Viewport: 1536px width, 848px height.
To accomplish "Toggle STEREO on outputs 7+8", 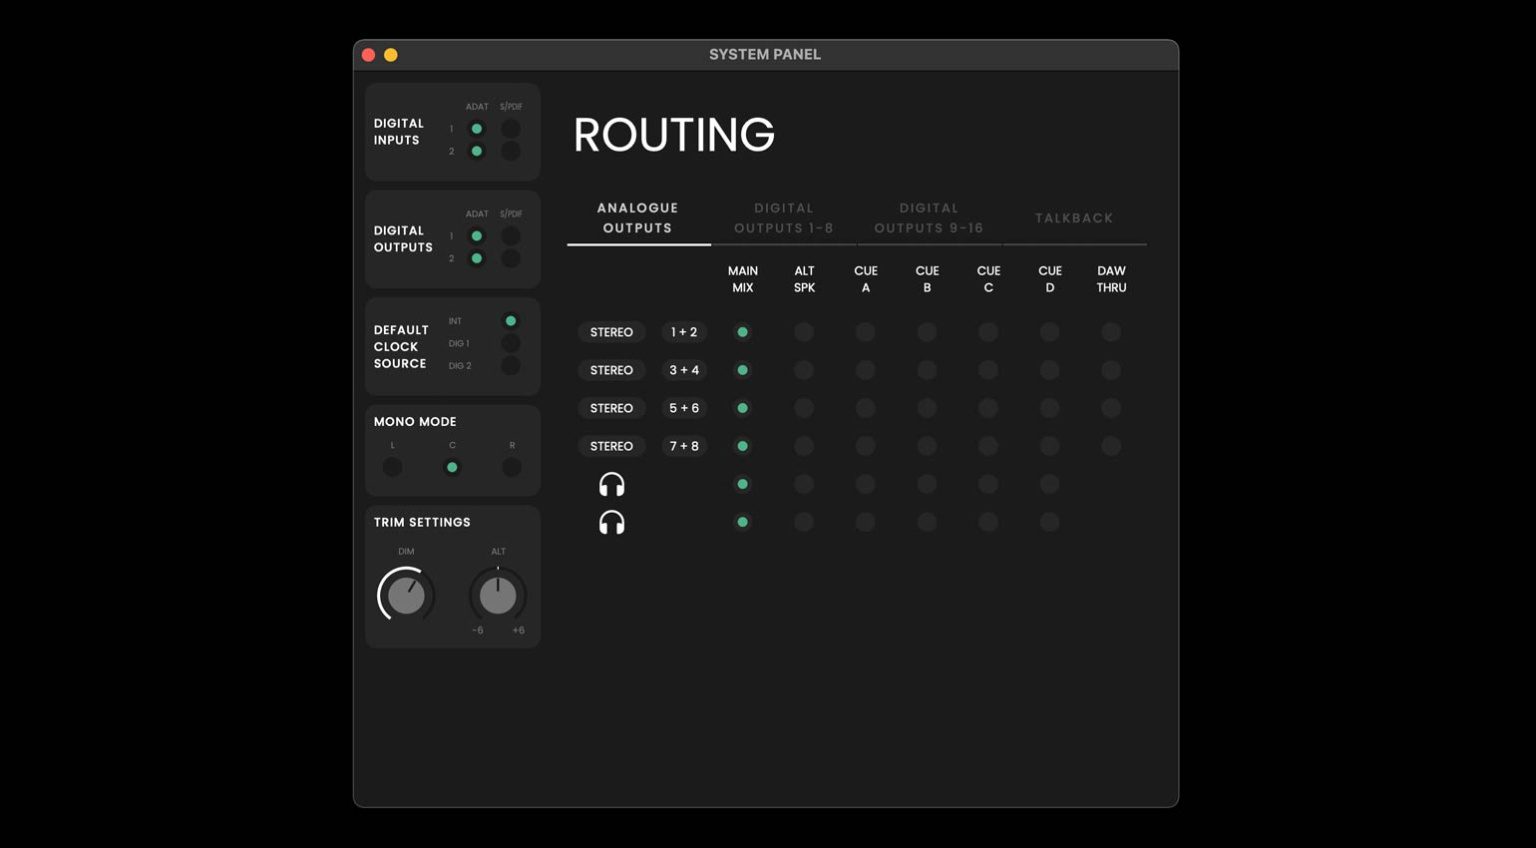I will tap(611, 446).
